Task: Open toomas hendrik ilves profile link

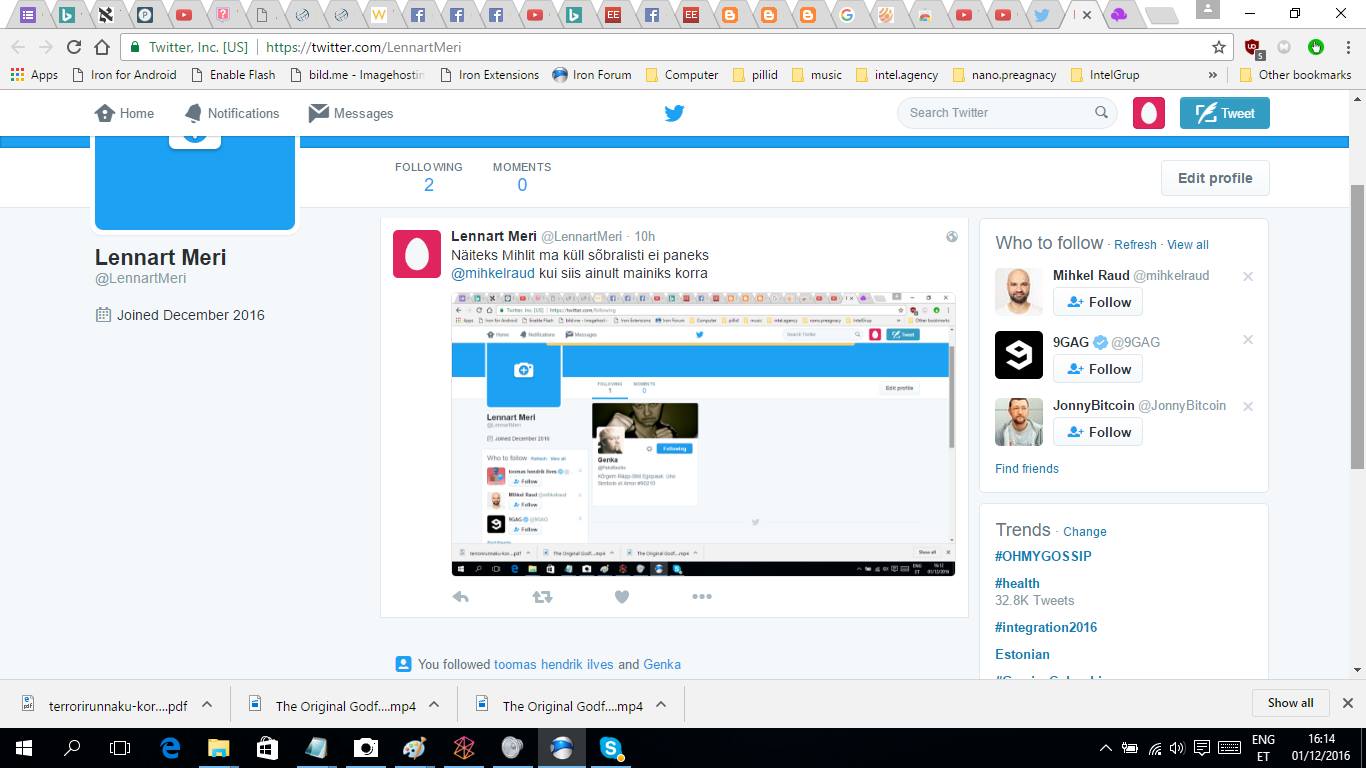Action: click(554, 664)
